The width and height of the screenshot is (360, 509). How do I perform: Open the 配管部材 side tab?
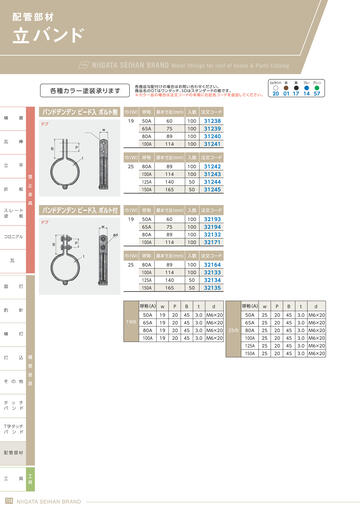pyautogui.click(x=13, y=453)
